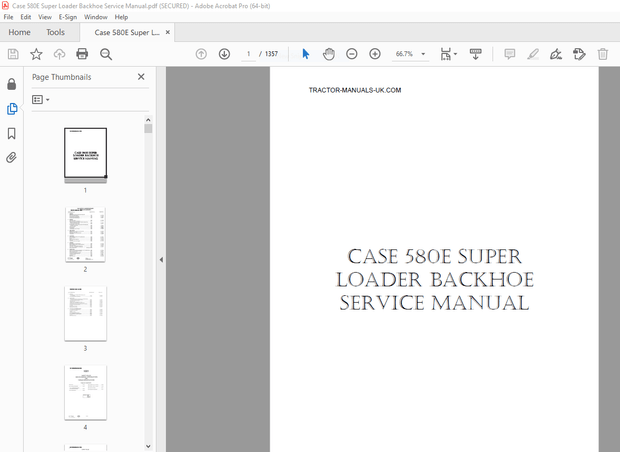
Task: Click the scrolling mode icon
Action: pos(475,54)
